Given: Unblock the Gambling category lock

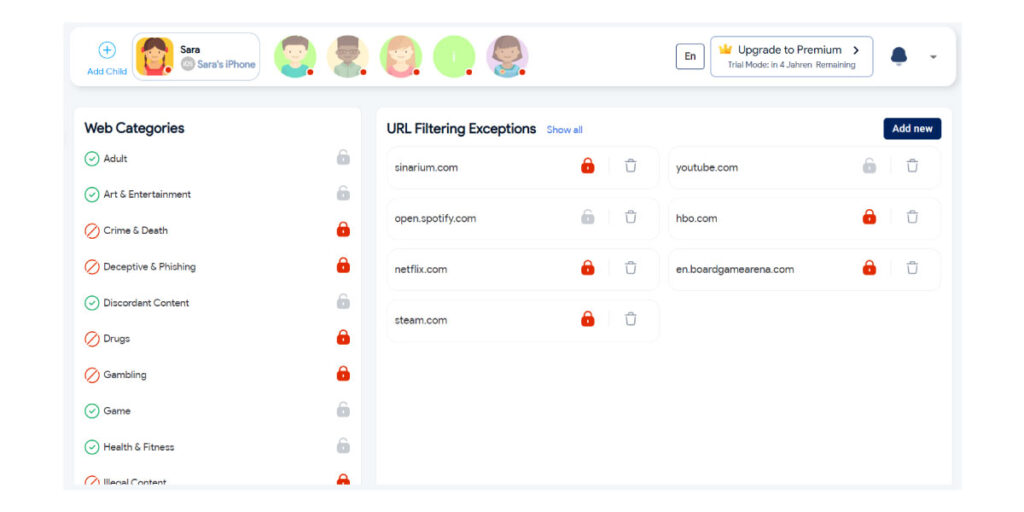Looking at the screenshot, I should 343,374.
